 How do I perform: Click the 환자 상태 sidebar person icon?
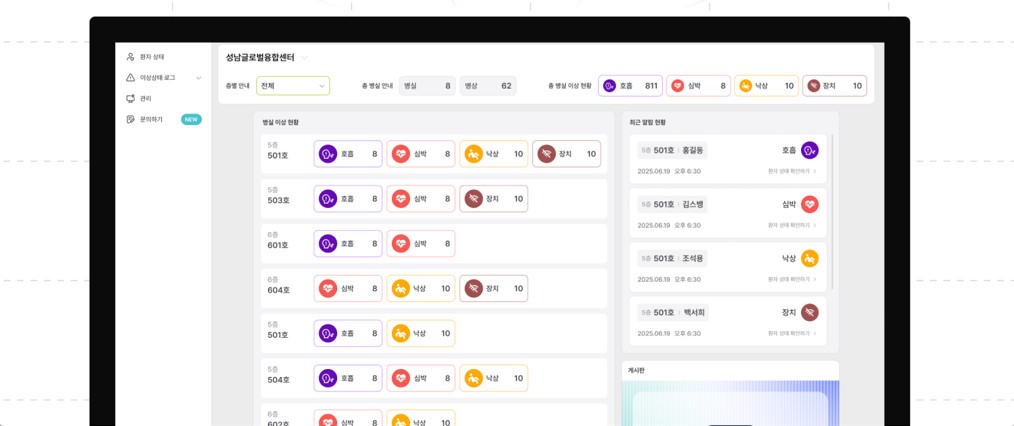131,57
